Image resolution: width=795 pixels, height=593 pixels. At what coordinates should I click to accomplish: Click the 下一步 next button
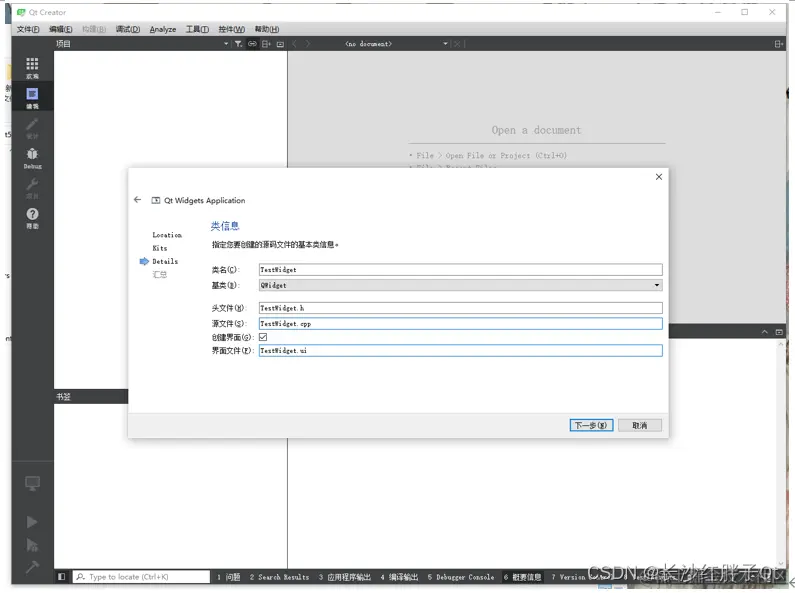pyautogui.click(x=591, y=425)
